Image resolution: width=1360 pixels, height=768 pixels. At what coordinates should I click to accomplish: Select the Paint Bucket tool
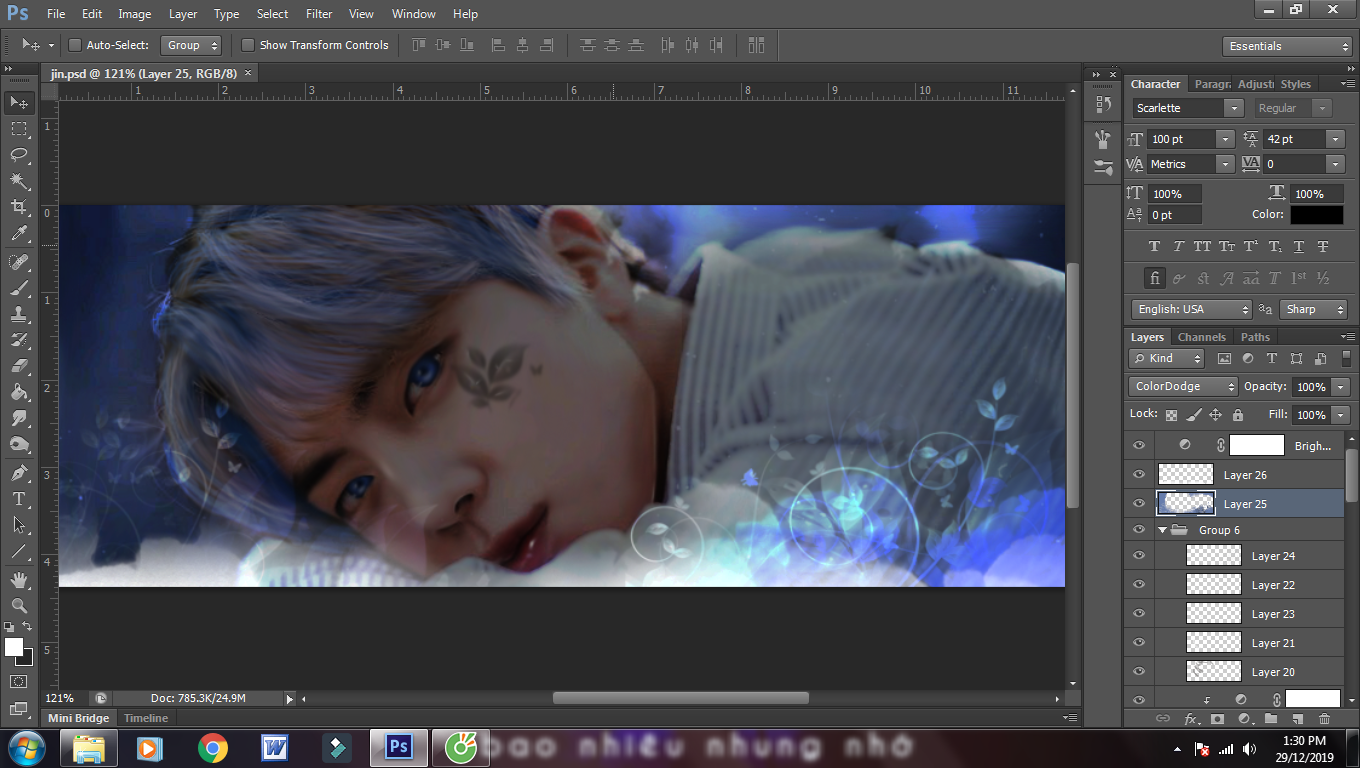(19, 392)
